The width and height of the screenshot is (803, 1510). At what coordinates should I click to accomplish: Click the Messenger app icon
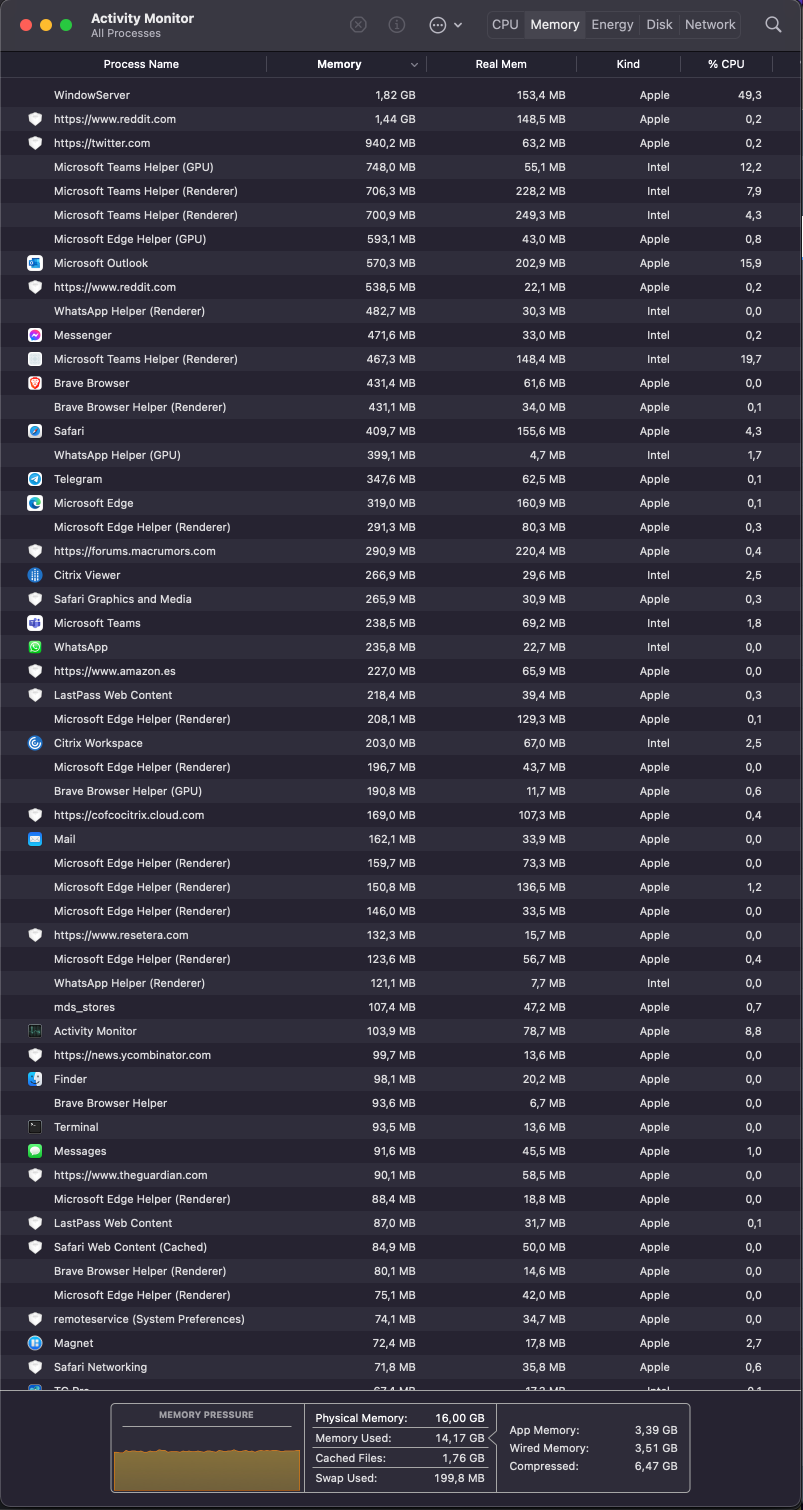35,335
